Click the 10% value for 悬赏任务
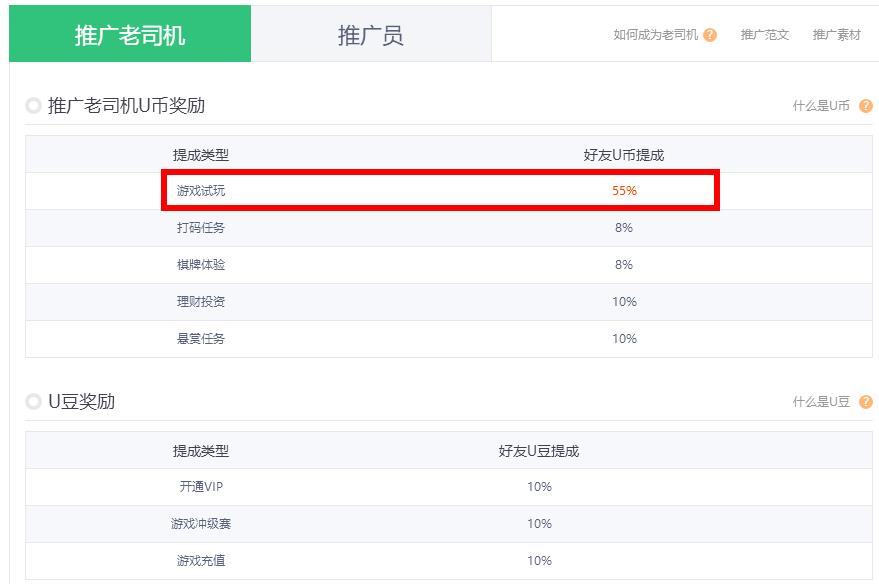879x584 pixels. click(624, 339)
